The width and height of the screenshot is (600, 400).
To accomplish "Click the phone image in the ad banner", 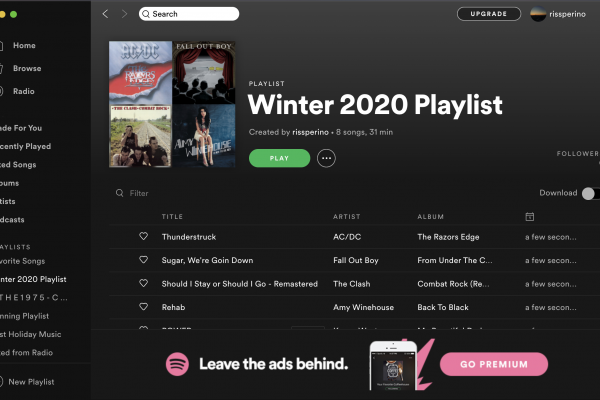I will click(393, 366).
